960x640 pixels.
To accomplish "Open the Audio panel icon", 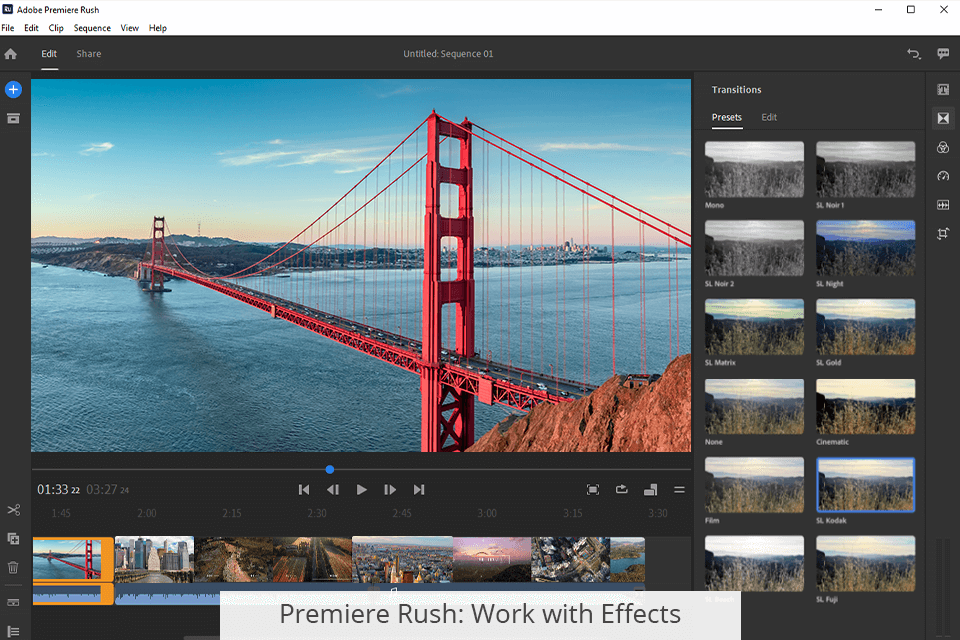I will coord(943,205).
